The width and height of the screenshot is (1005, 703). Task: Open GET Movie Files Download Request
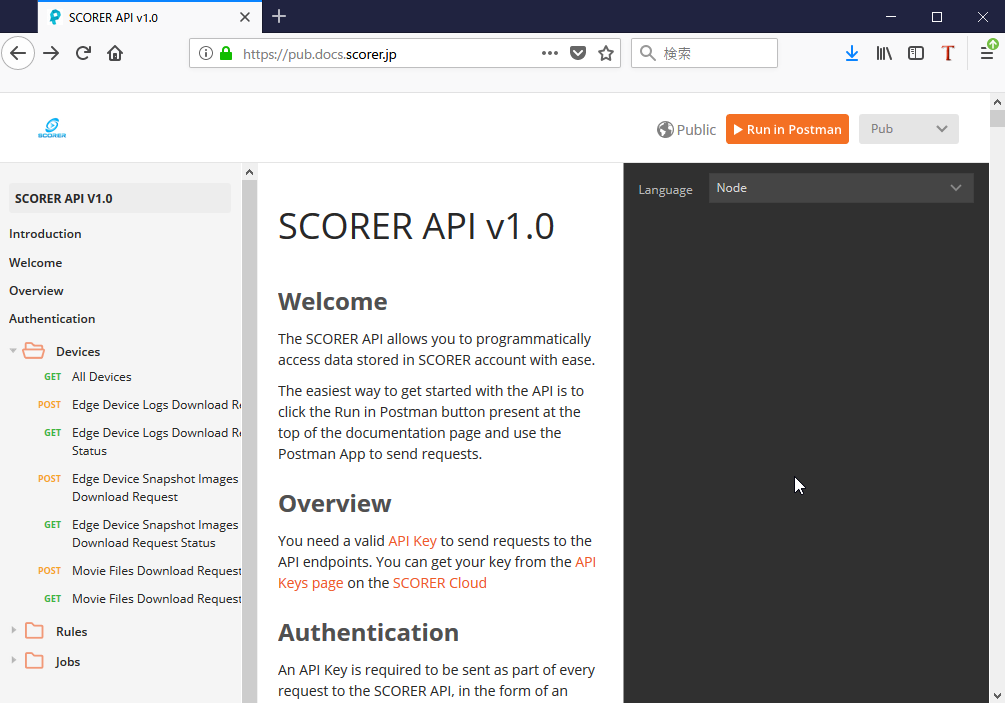point(156,599)
